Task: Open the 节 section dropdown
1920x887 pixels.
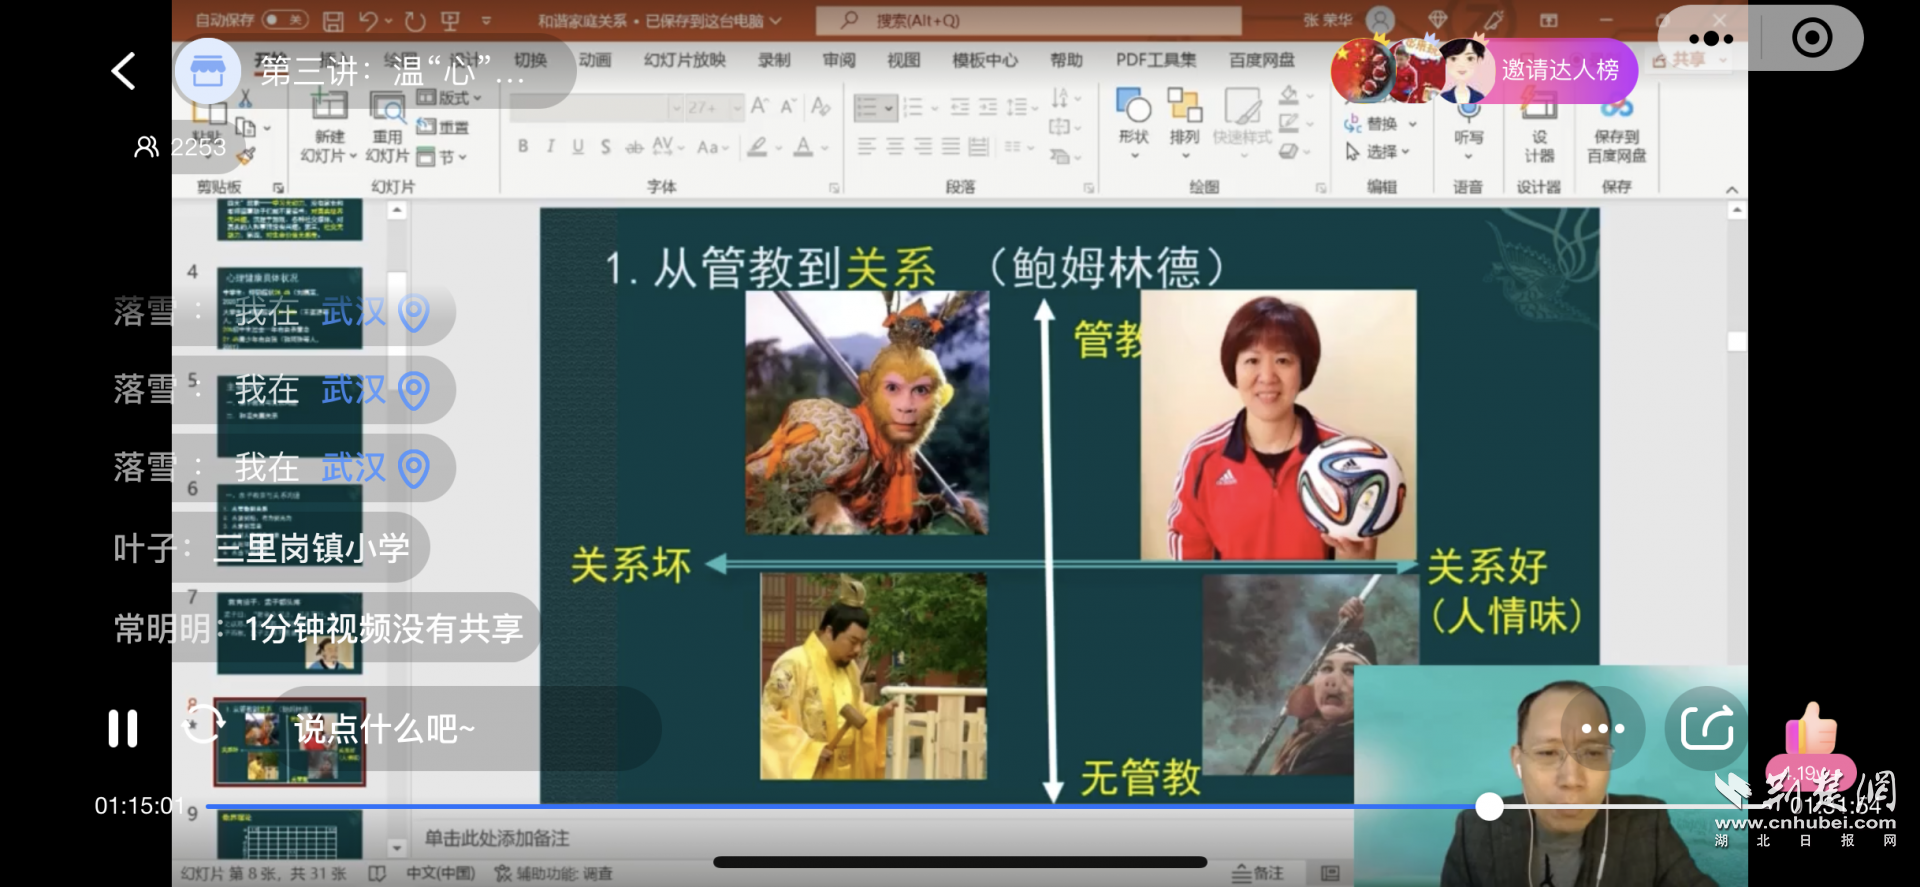Action: 441,157
